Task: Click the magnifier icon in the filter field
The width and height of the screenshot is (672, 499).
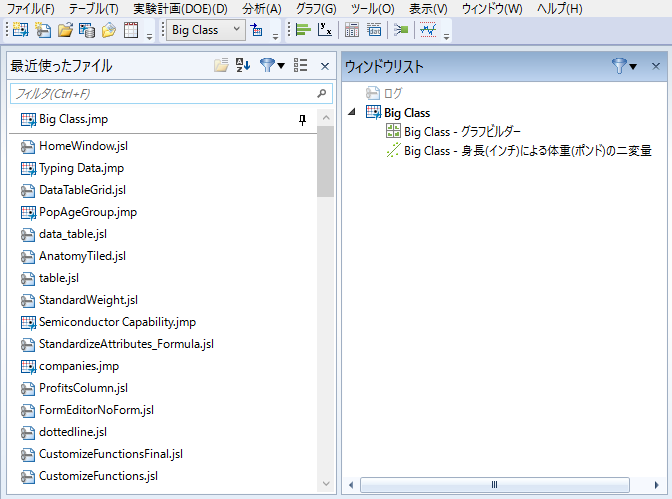Action: (x=321, y=93)
